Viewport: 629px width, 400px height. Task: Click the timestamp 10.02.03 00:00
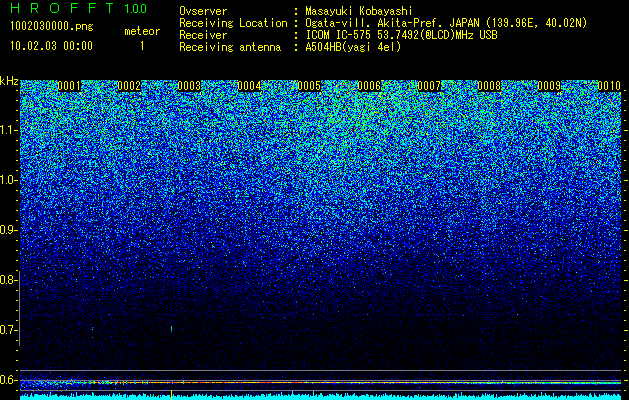click(51, 46)
